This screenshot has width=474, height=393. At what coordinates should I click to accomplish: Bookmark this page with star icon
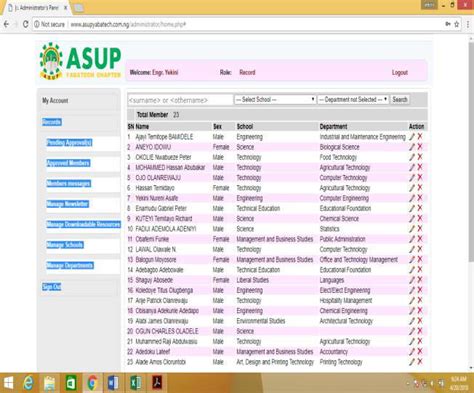pyautogui.click(x=457, y=24)
